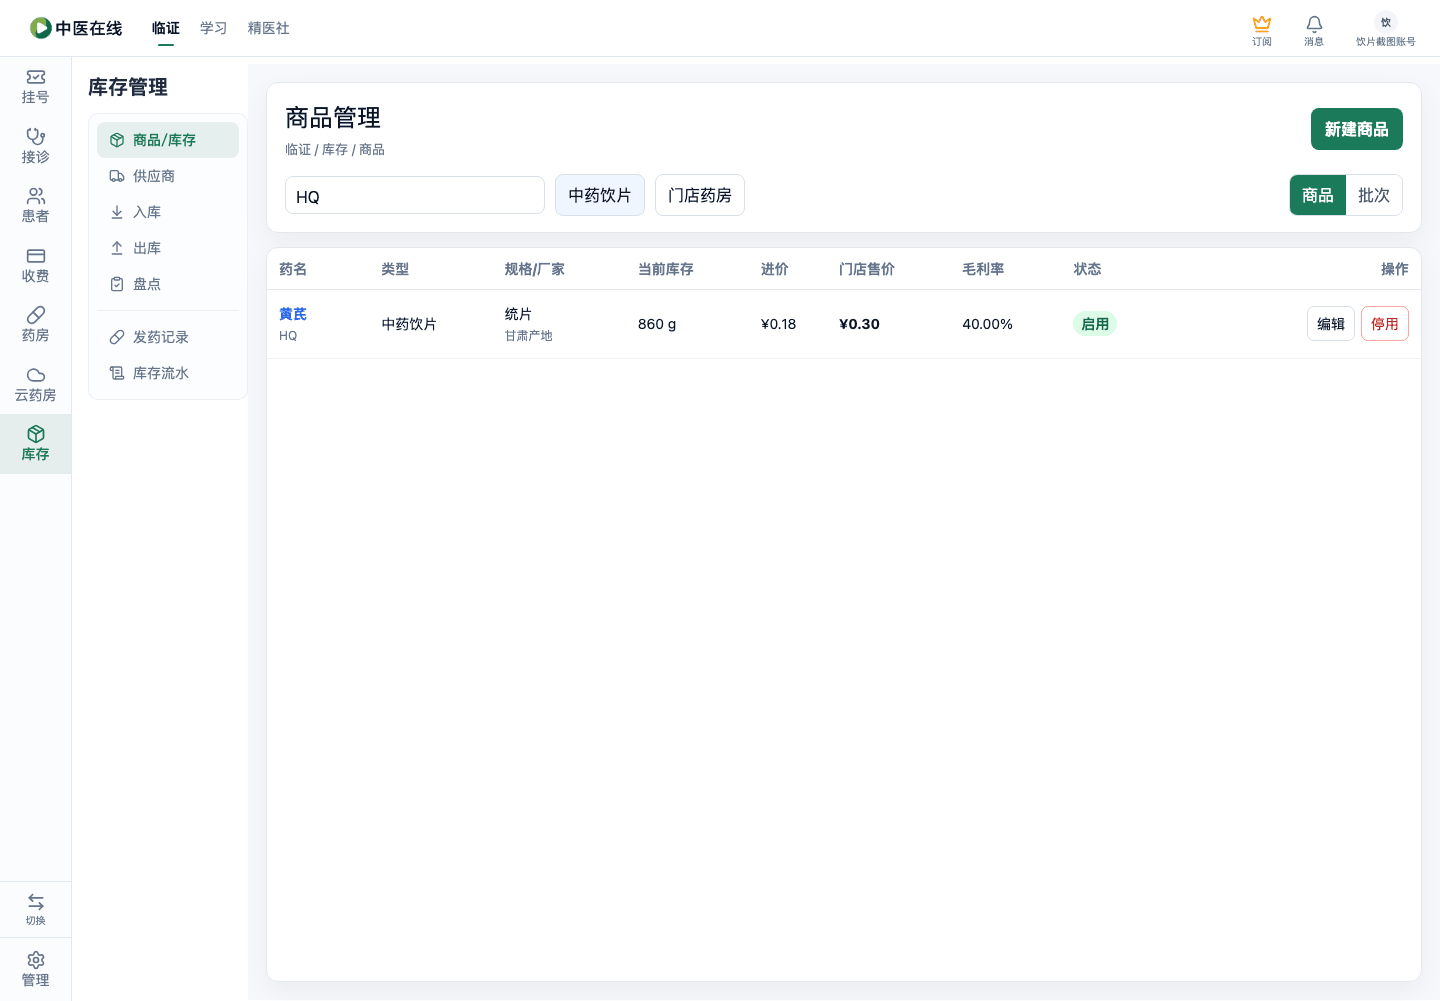Viewport: 1440px width, 1001px height.
Task: Switch to the 学习 top tab
Action: coord(214,28)
